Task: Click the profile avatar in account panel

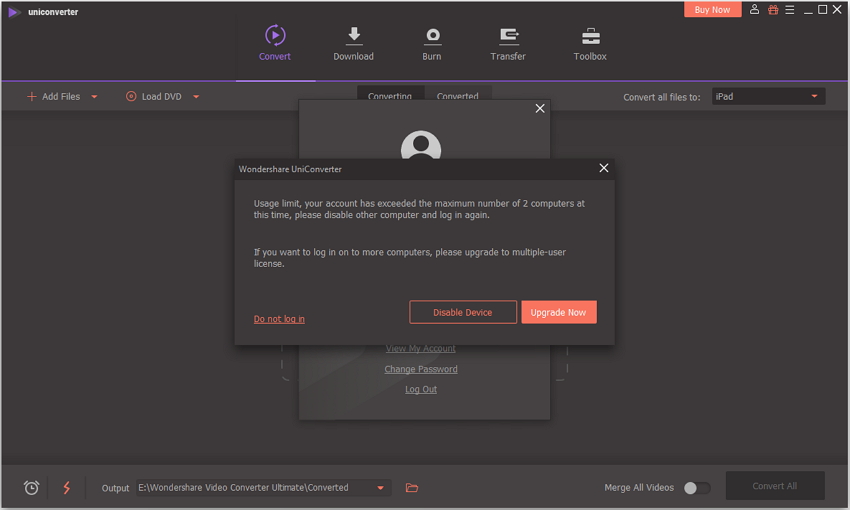Action: 421,145
